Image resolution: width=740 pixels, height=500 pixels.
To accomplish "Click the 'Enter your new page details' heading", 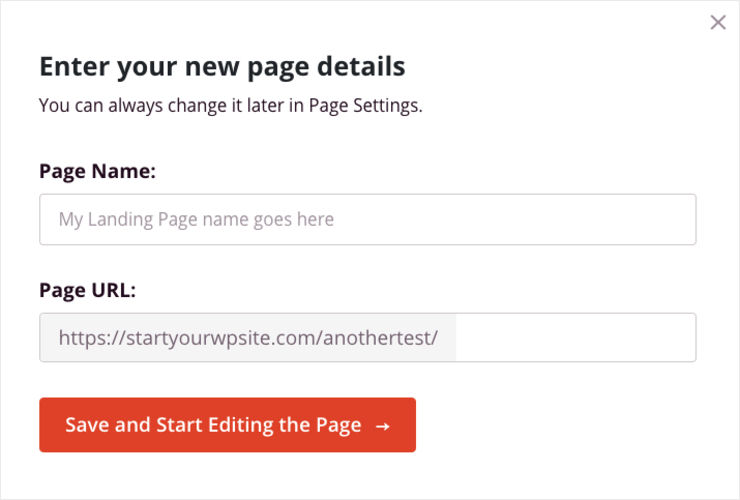I will coord(222,67).
